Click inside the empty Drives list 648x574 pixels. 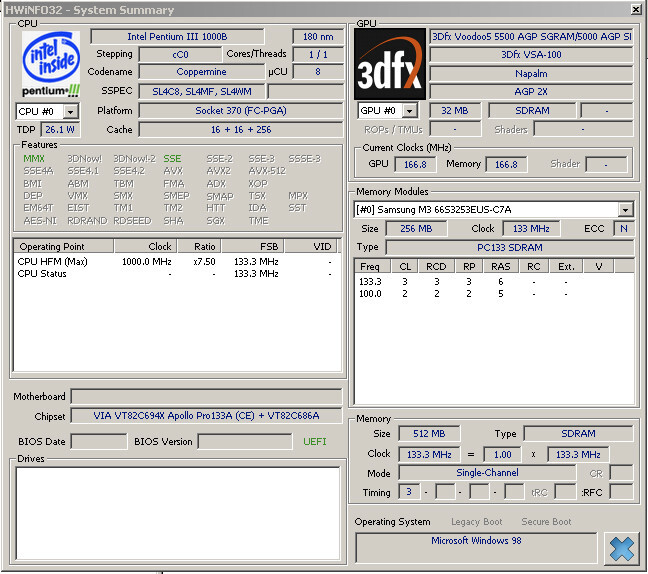(x=178, y=513)
